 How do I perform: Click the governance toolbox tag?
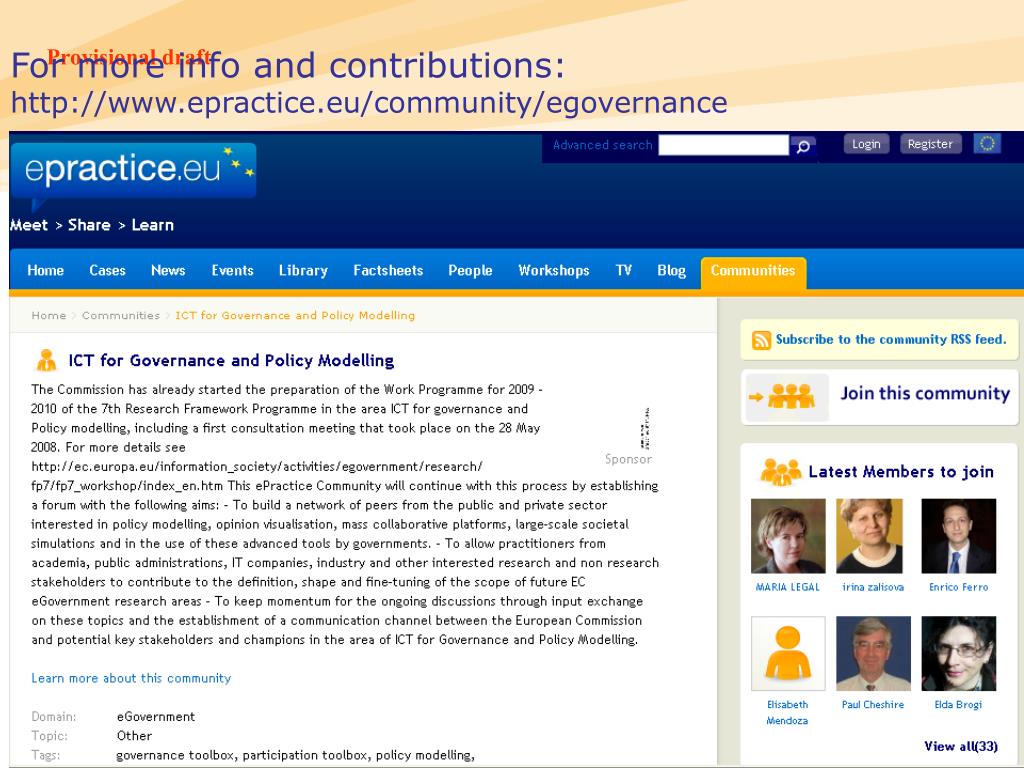[175, 755]
